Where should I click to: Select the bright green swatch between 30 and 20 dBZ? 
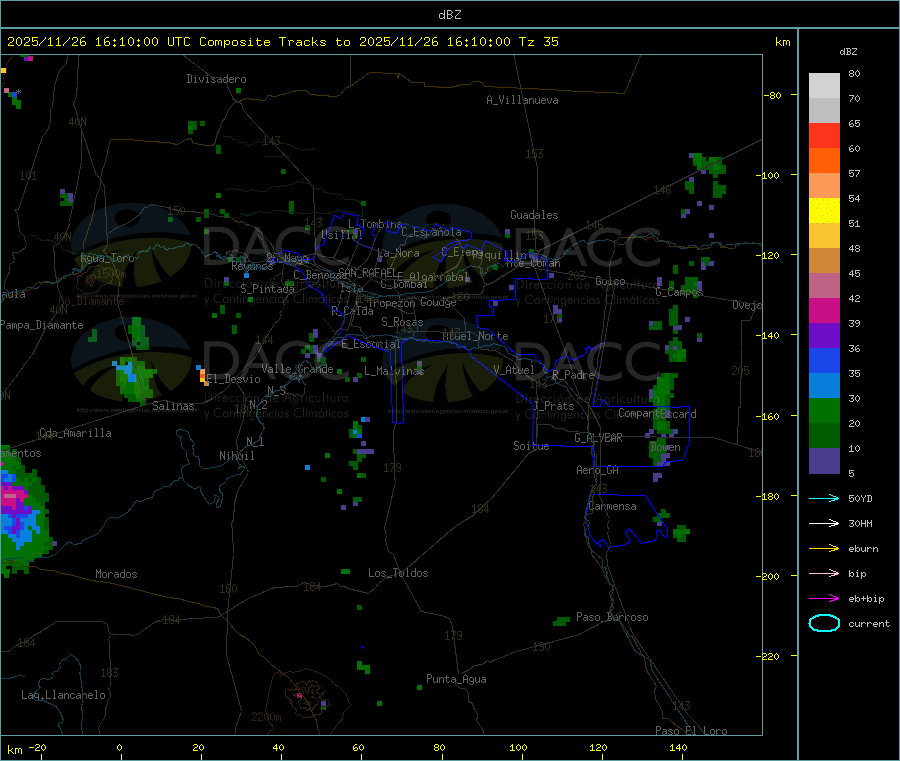point(824,410)
